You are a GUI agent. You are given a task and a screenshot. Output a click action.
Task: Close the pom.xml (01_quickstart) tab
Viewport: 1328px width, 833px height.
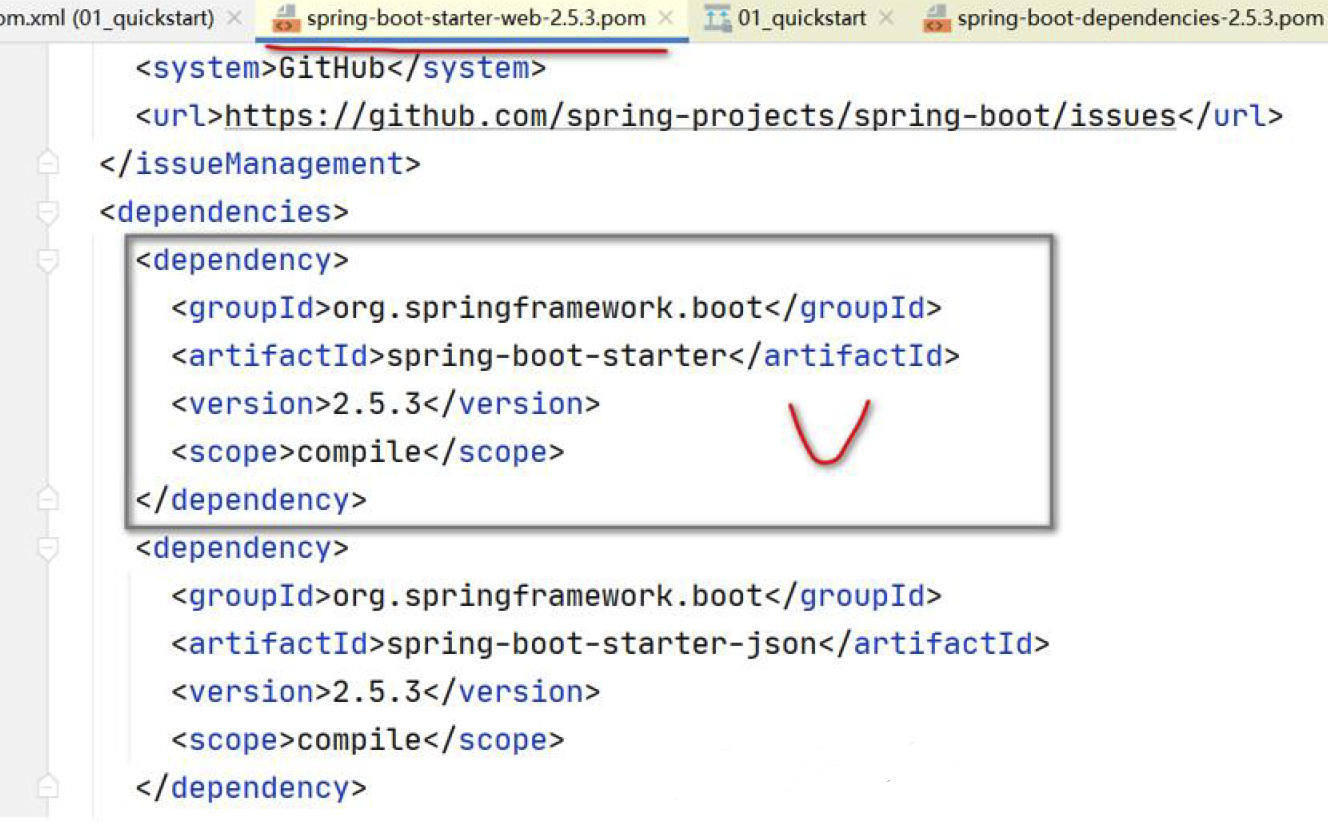[x=234, y=19]
